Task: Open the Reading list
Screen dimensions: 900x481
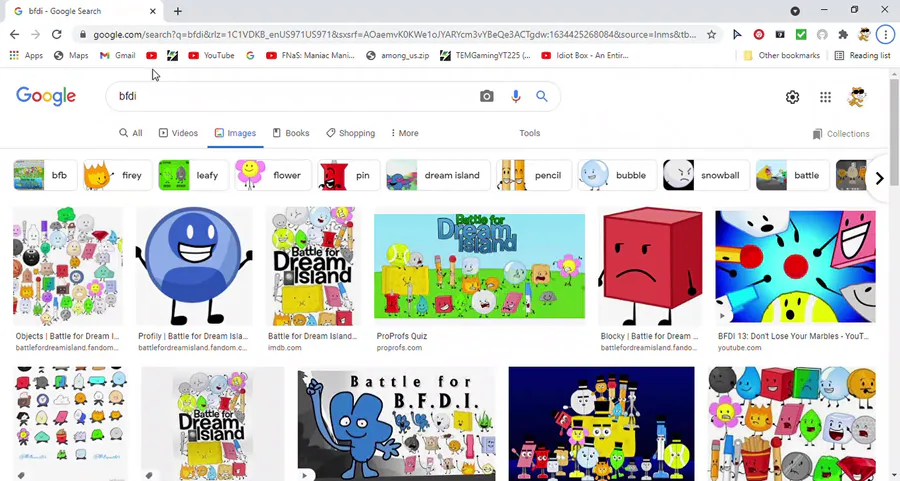Action: tap(863, 56)
